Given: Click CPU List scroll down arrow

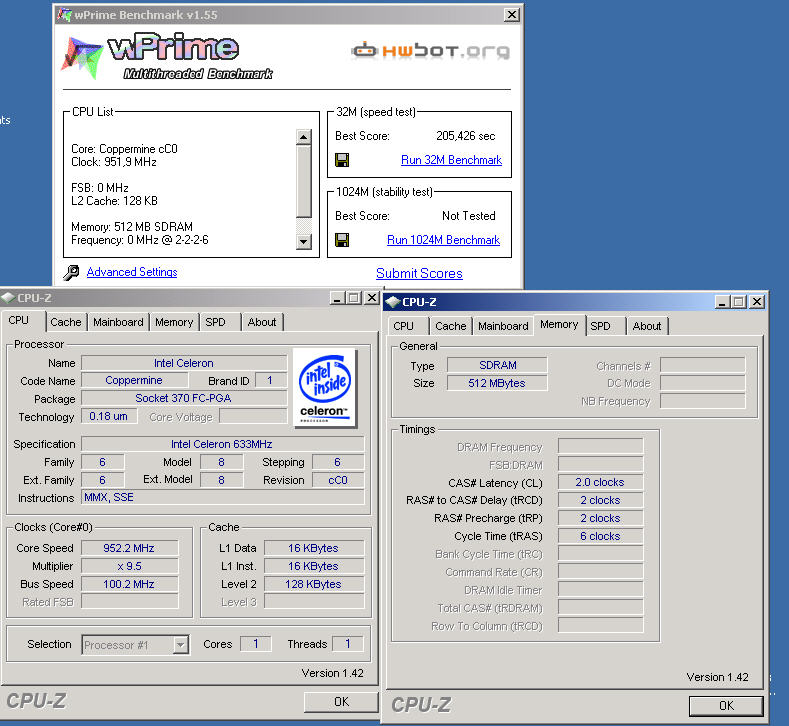Looking at the screenshot, I should 303,241.
